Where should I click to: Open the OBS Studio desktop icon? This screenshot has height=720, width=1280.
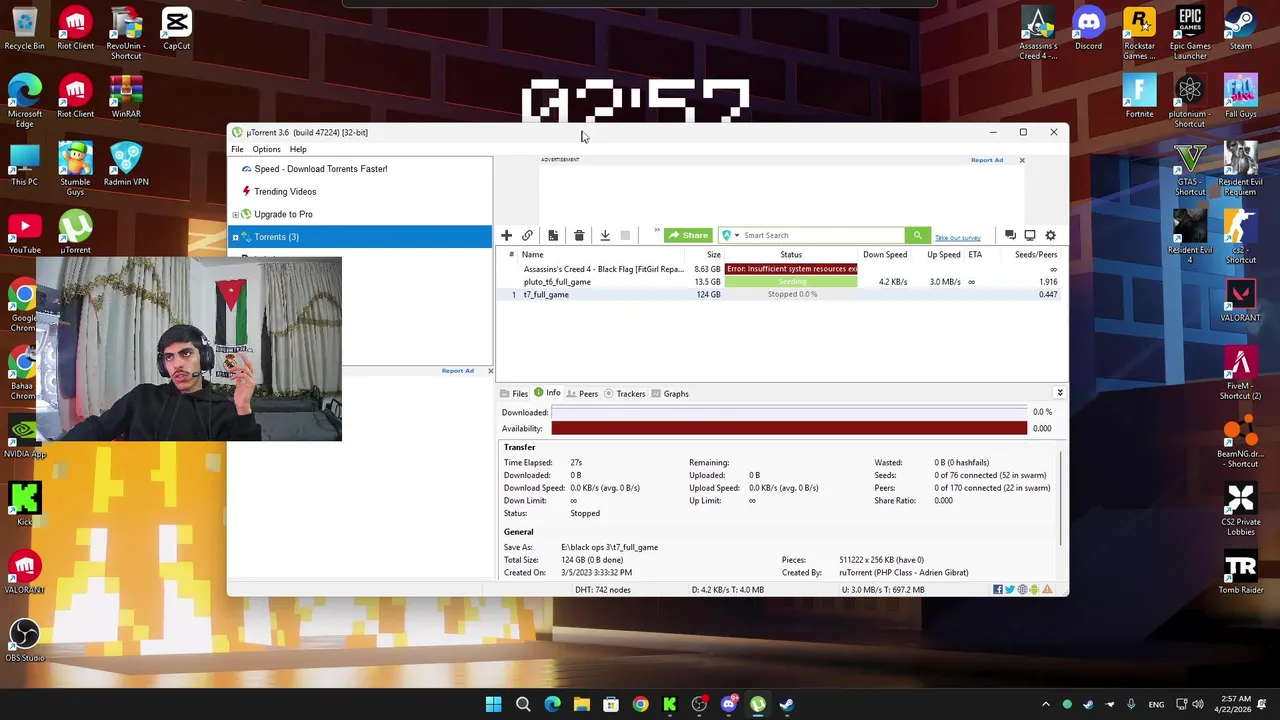point(25,641)
